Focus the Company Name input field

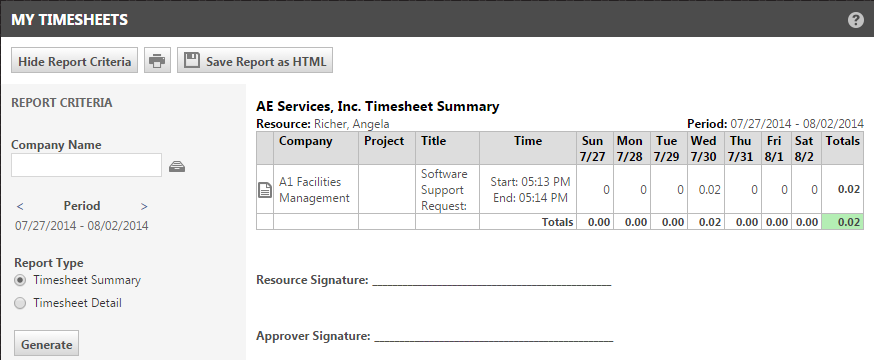pos(86,166)
